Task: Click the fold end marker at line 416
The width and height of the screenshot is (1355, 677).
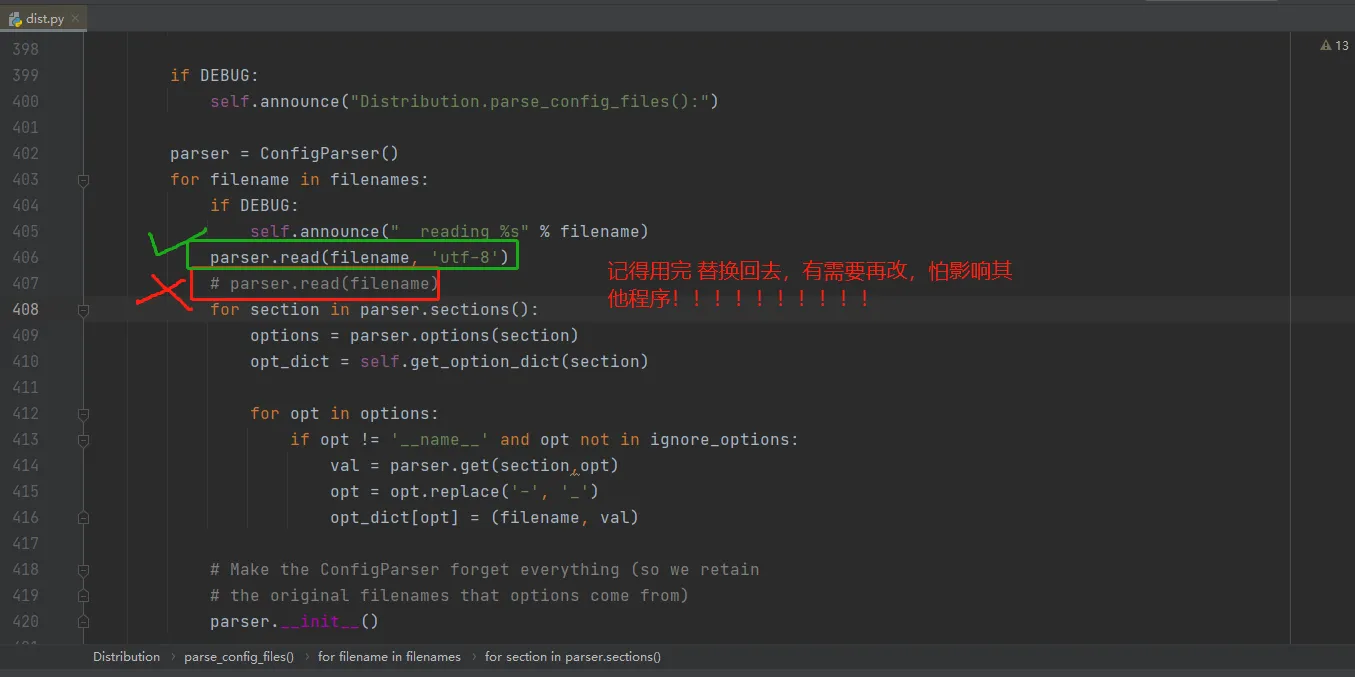Action: tap(84, 518)
